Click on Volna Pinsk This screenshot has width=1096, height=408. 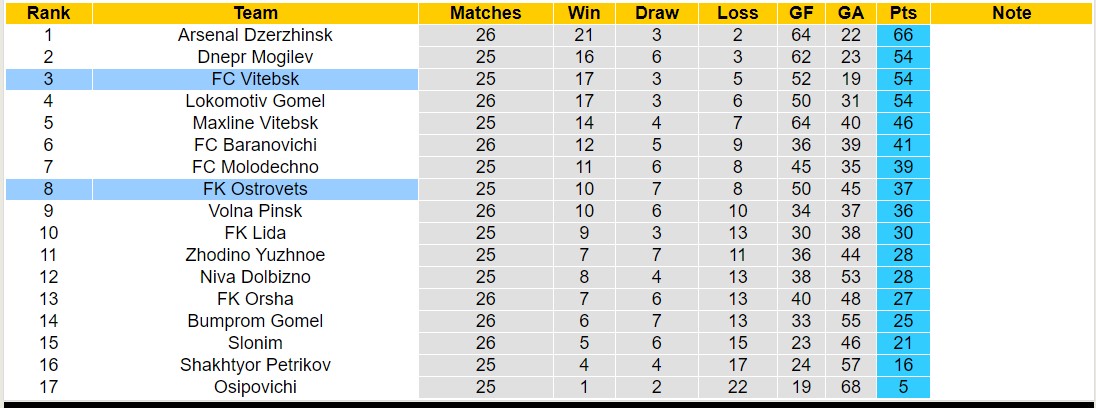(255, 211)
